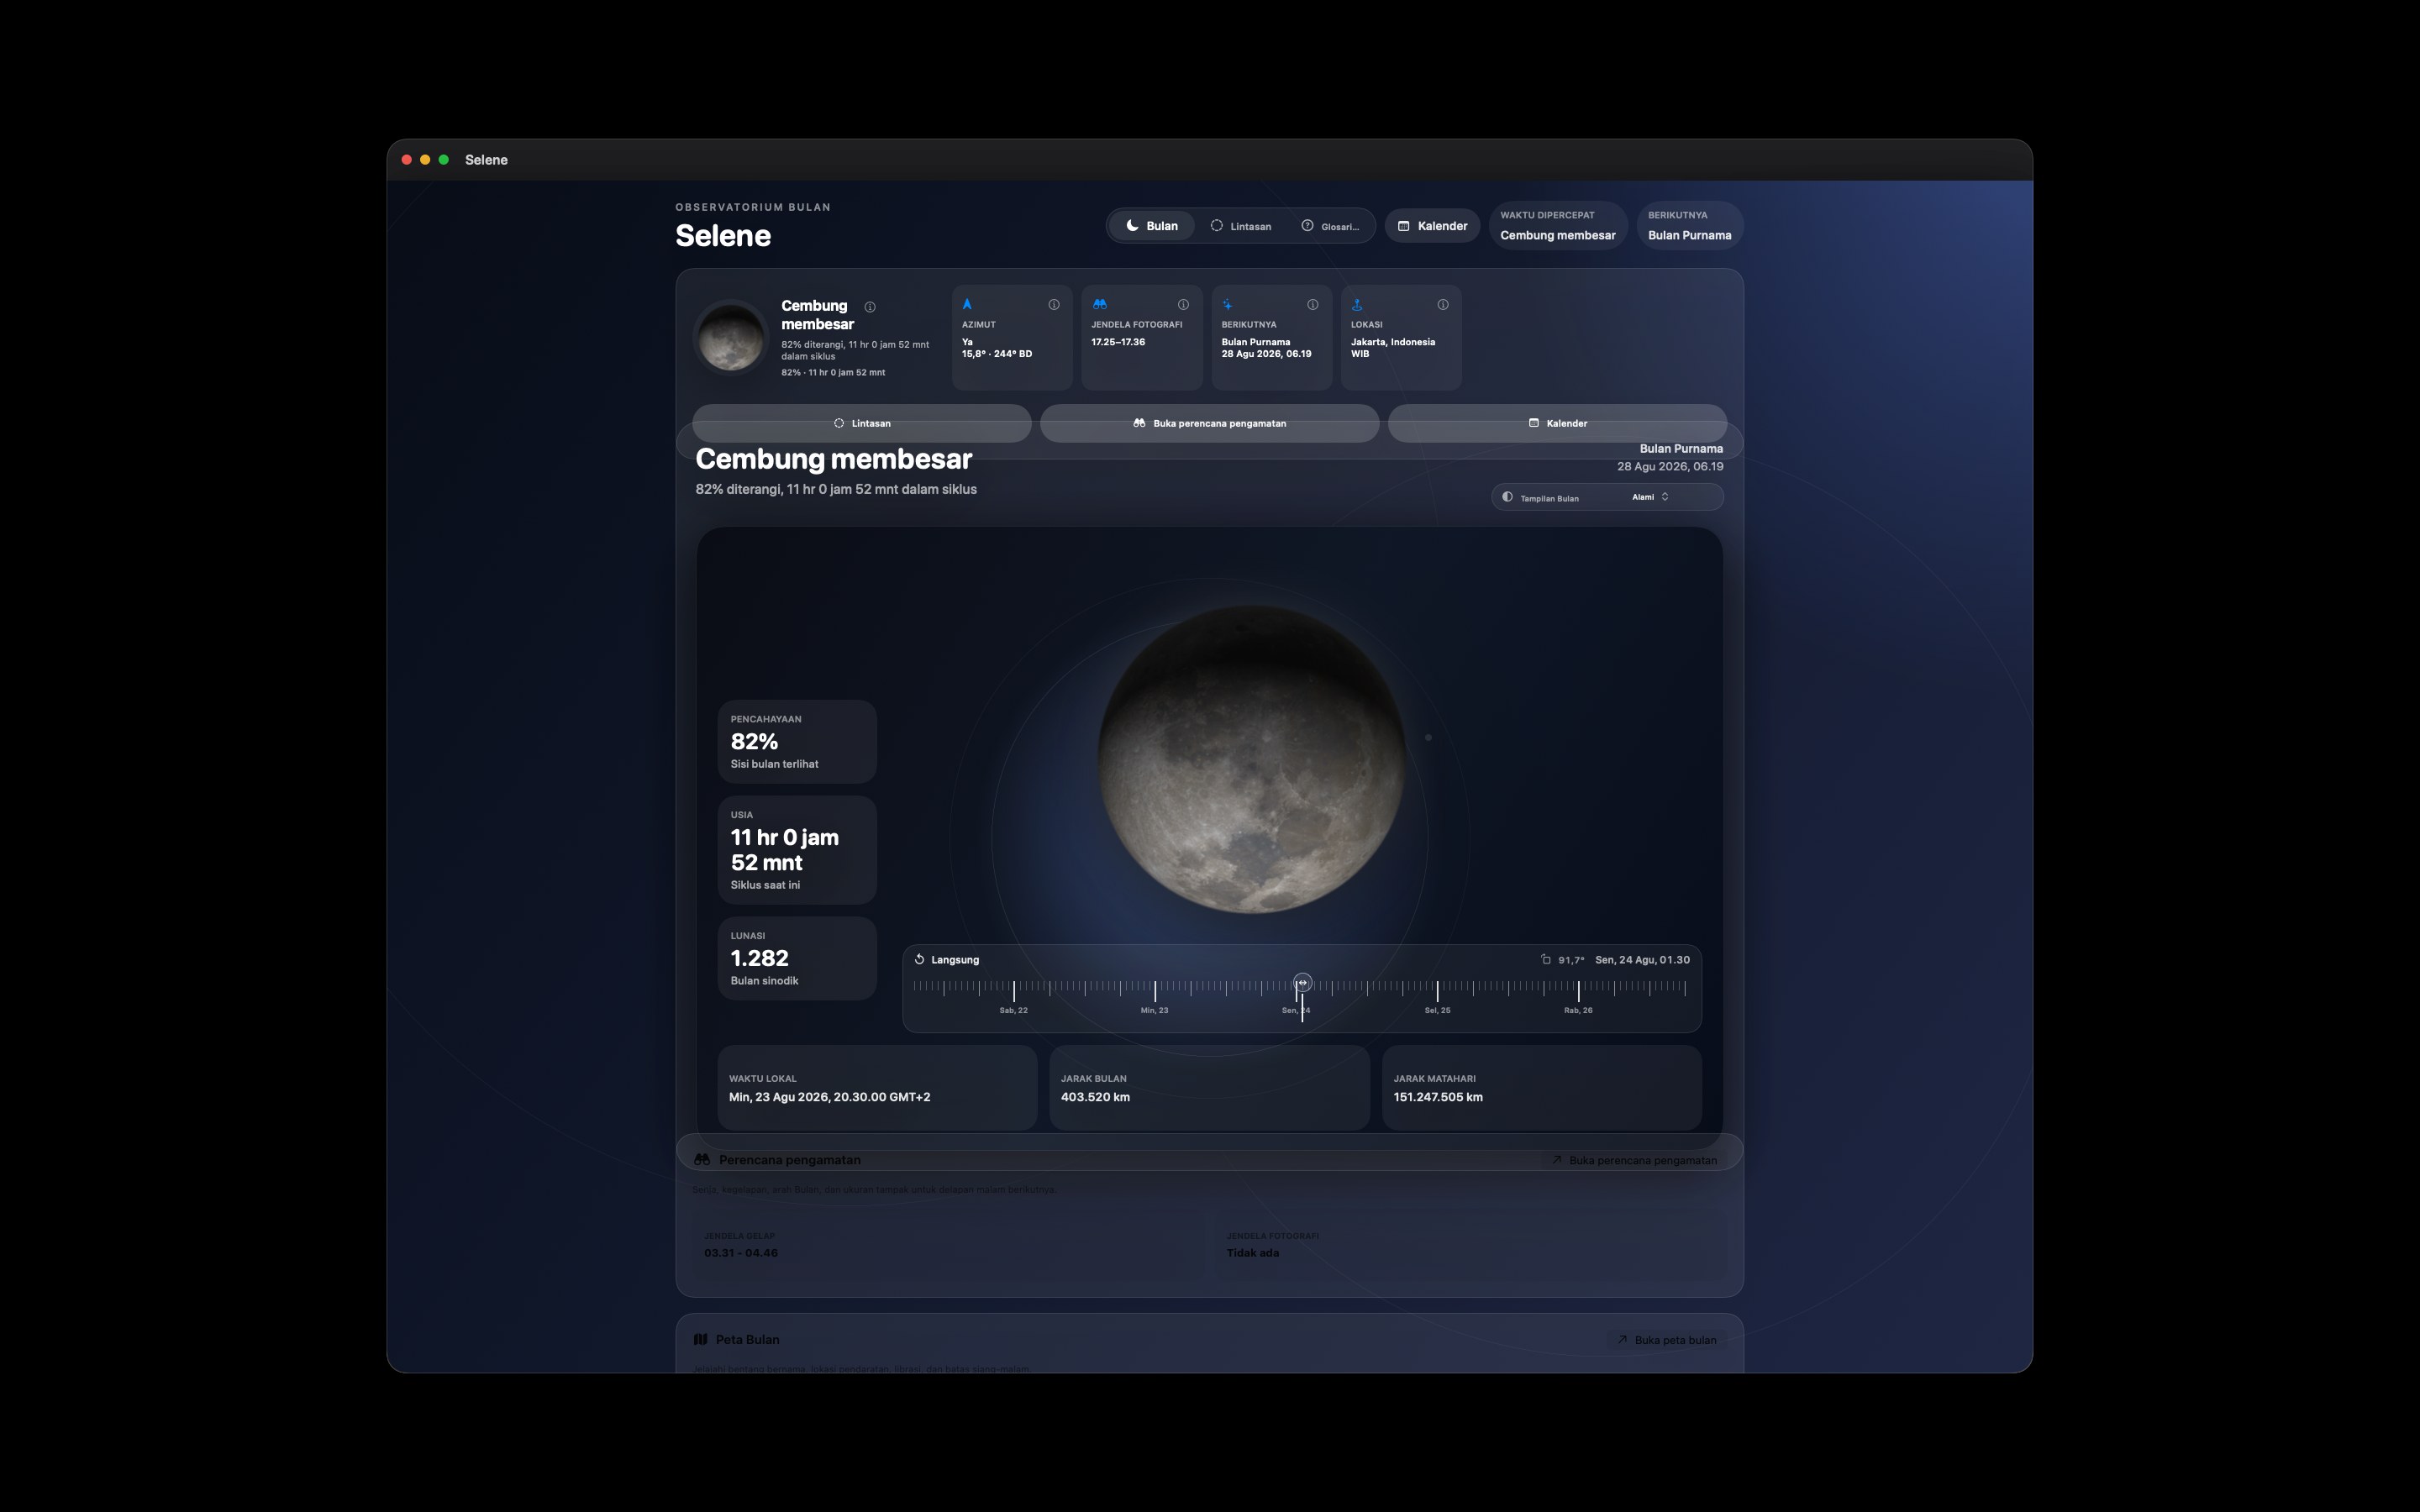This screenshot has width=2420, height=1512.
Task: Click the 'Jakarta, Indonesia' location text
Action: pyautogui.click(x=1393, y=342)
